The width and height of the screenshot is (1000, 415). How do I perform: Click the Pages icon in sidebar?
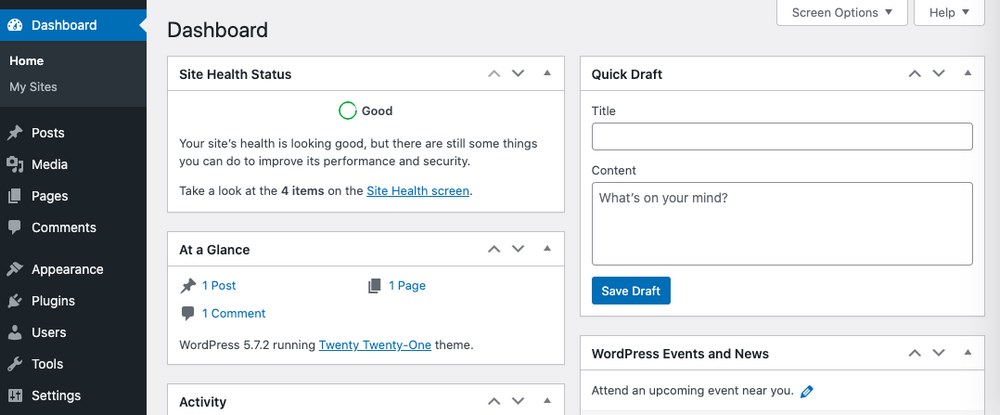coord(15,196)
